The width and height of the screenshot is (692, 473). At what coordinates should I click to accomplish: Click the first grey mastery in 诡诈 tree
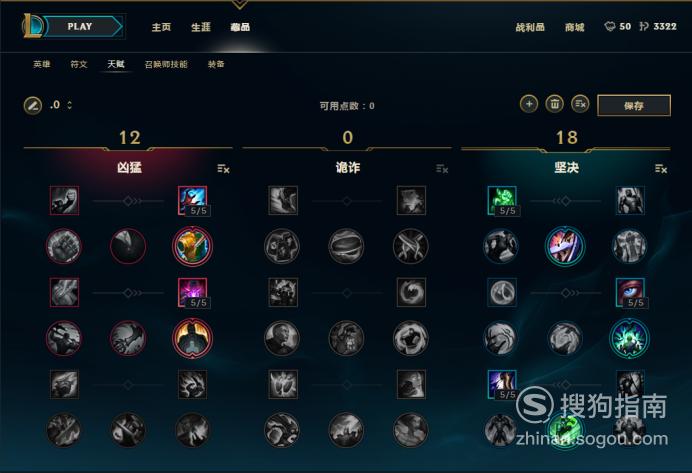[283, 201]
